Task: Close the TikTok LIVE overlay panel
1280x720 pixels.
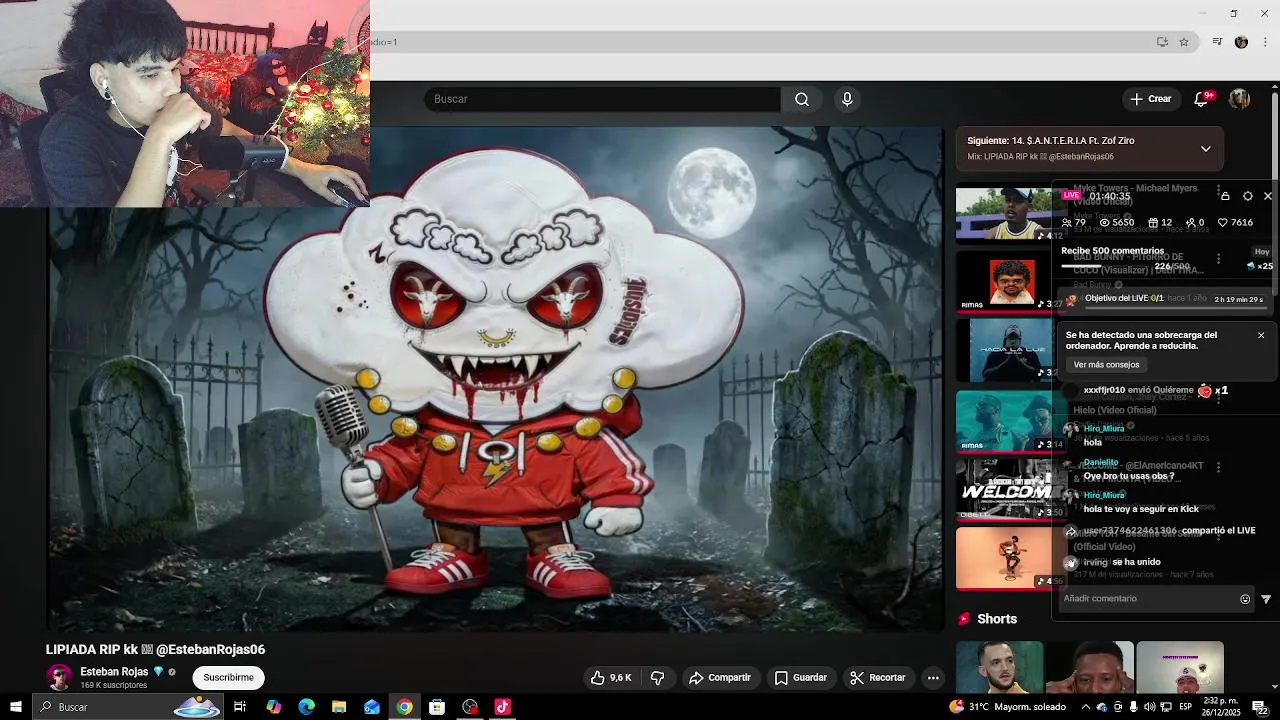Action: [x=1267, y=196]
